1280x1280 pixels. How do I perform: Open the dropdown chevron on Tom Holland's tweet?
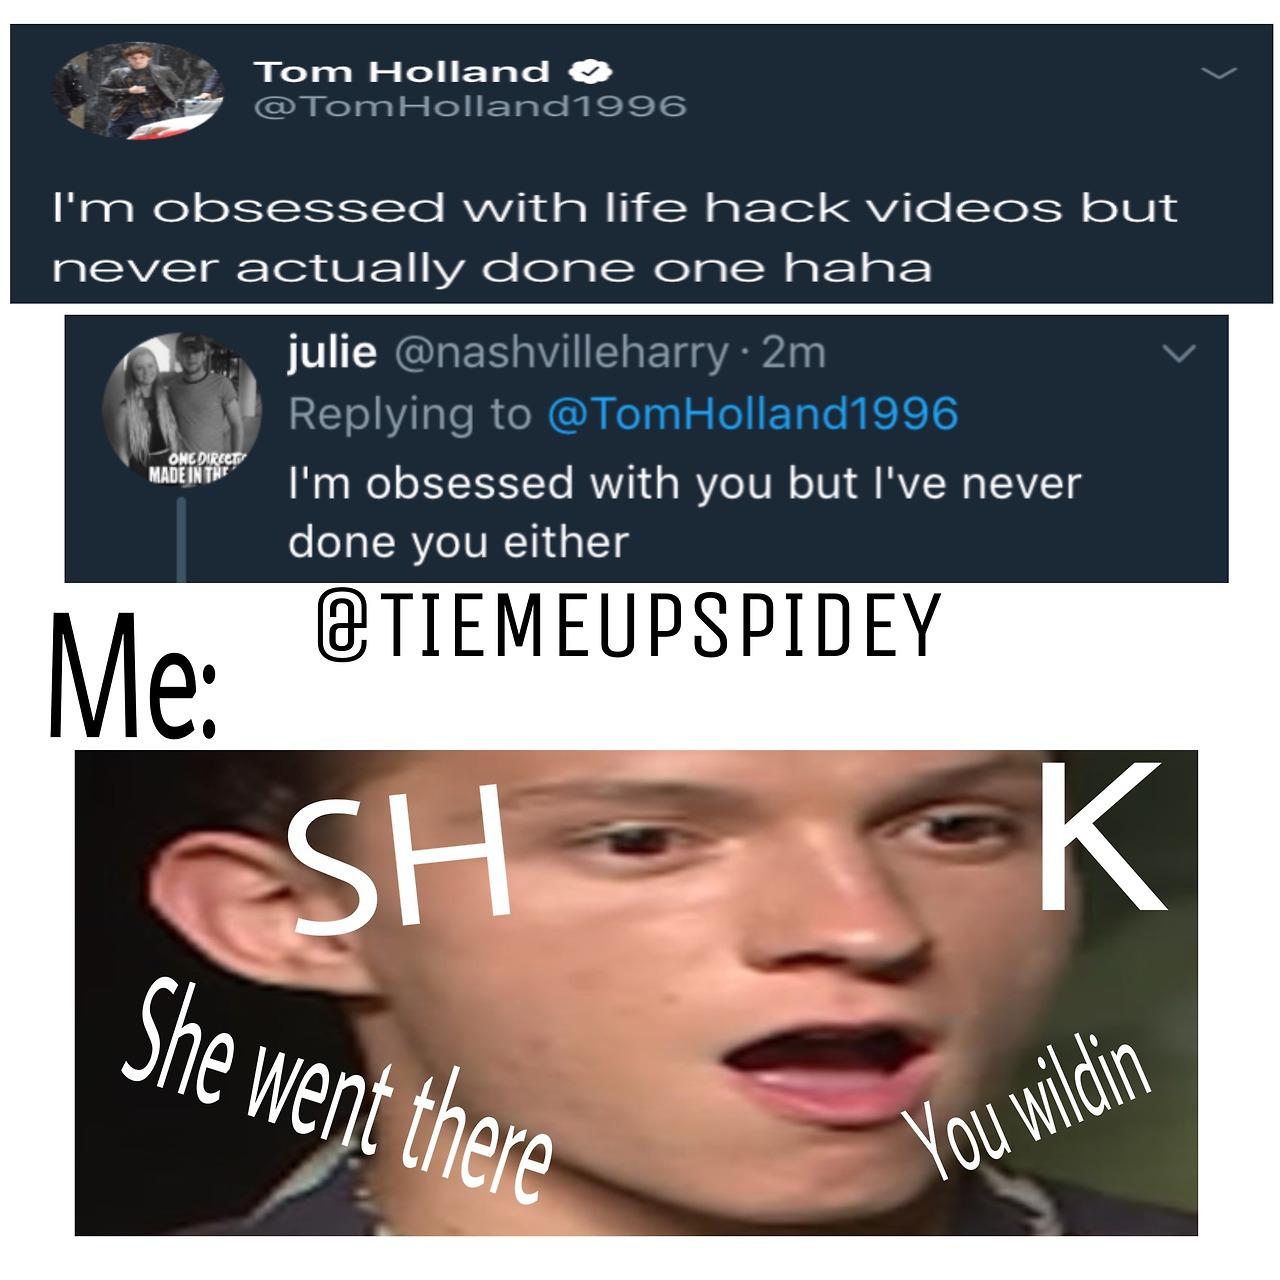[1218, 73]
